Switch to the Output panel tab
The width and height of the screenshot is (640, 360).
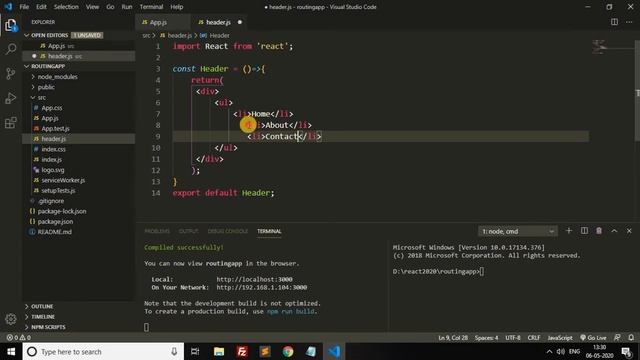pos(188,231)
